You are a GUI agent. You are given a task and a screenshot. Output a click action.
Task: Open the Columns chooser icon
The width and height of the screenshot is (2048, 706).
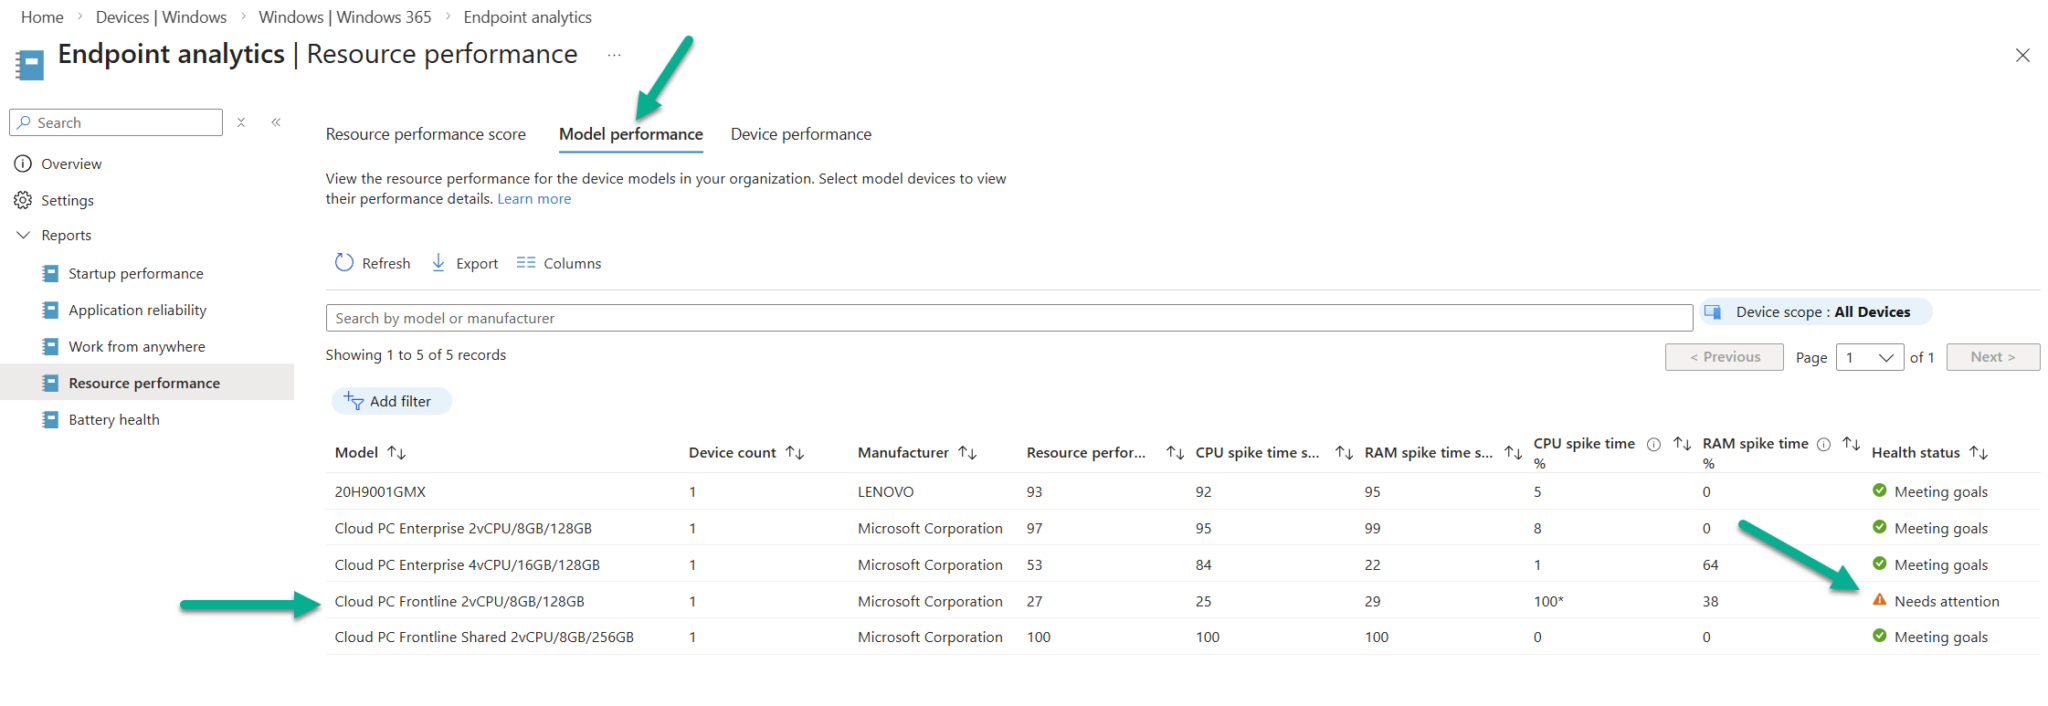tap(526, 263)
